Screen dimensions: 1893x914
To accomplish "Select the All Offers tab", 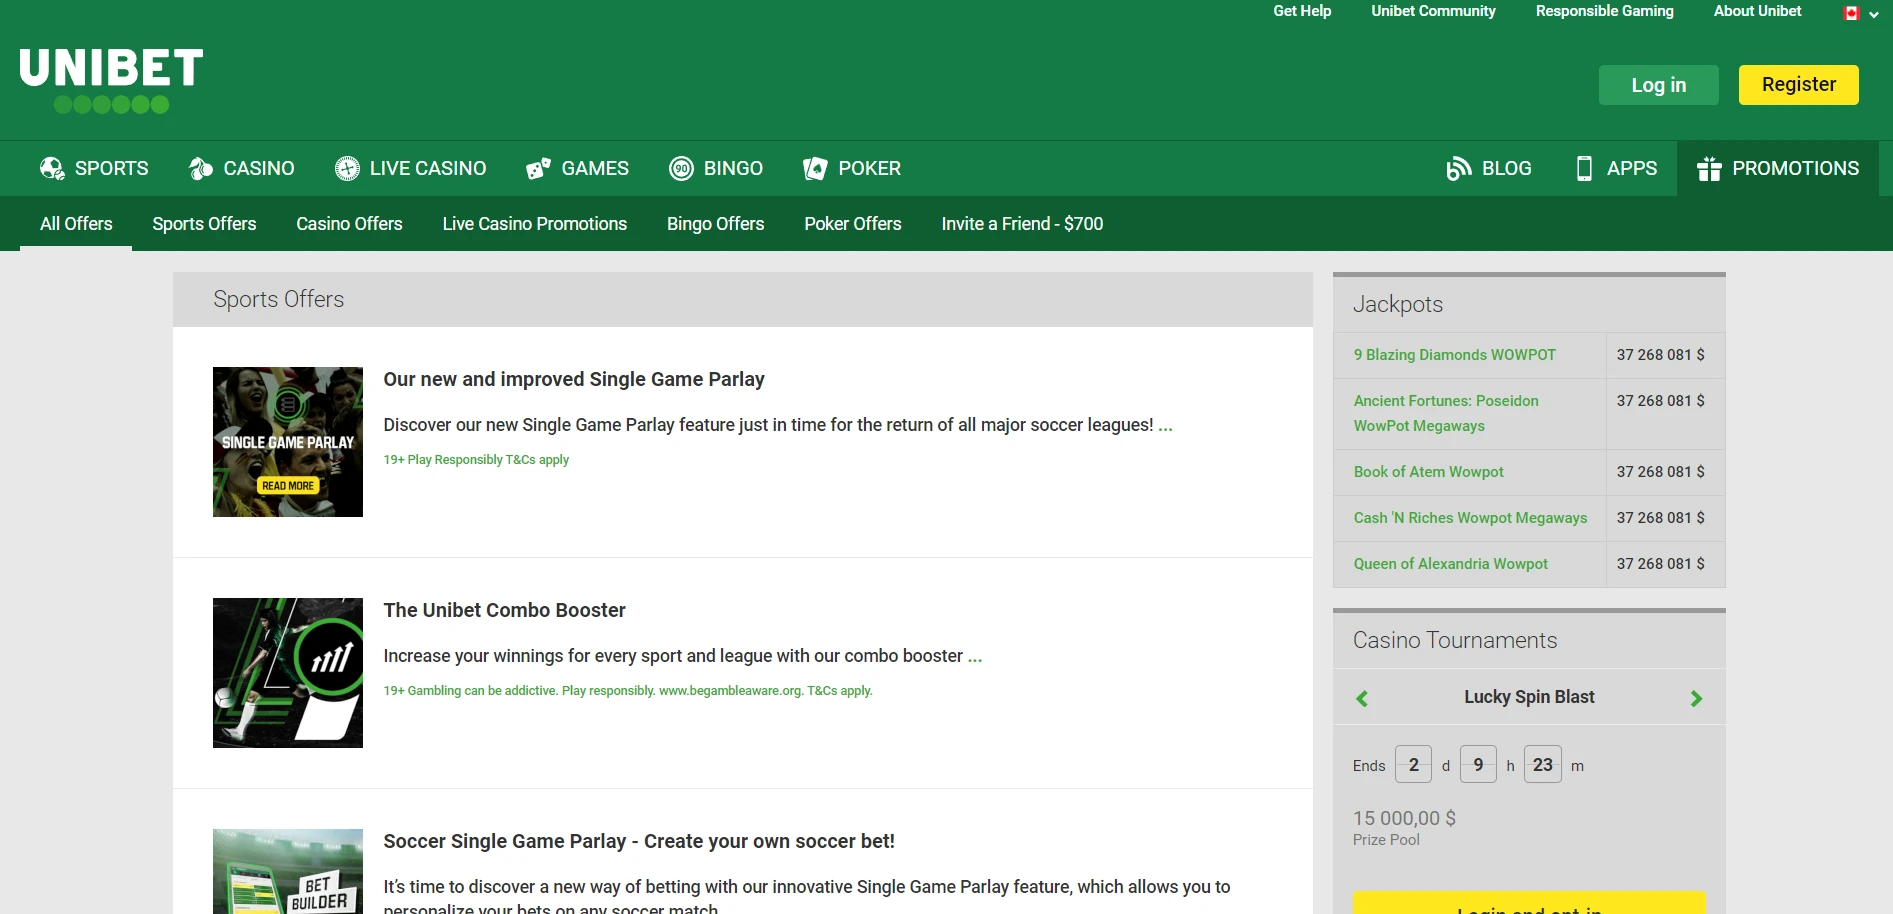I will 76,224.
